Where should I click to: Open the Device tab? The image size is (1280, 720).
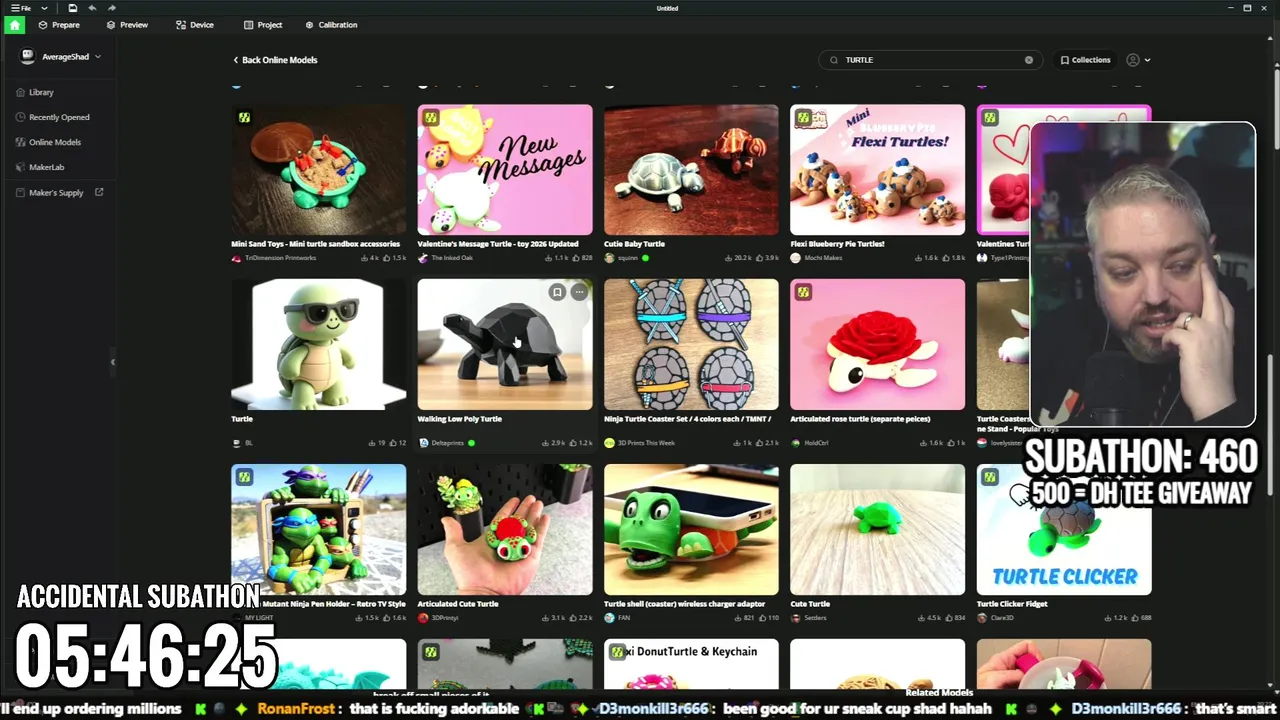point(195,25)
